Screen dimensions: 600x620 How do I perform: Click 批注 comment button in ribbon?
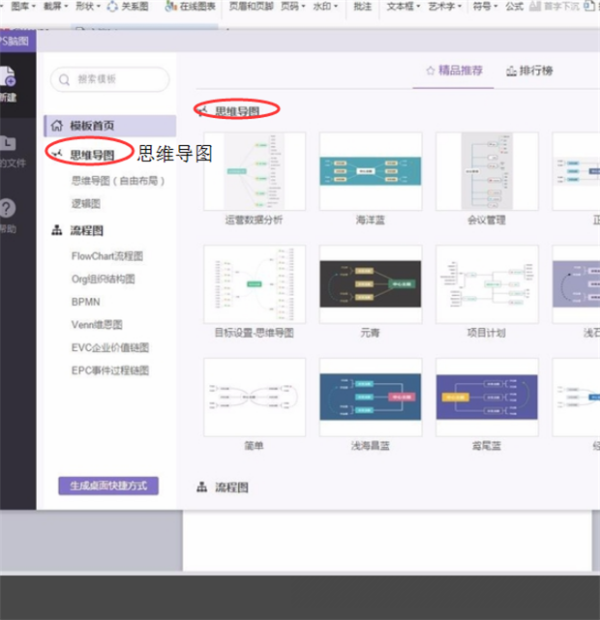[363, 6]
